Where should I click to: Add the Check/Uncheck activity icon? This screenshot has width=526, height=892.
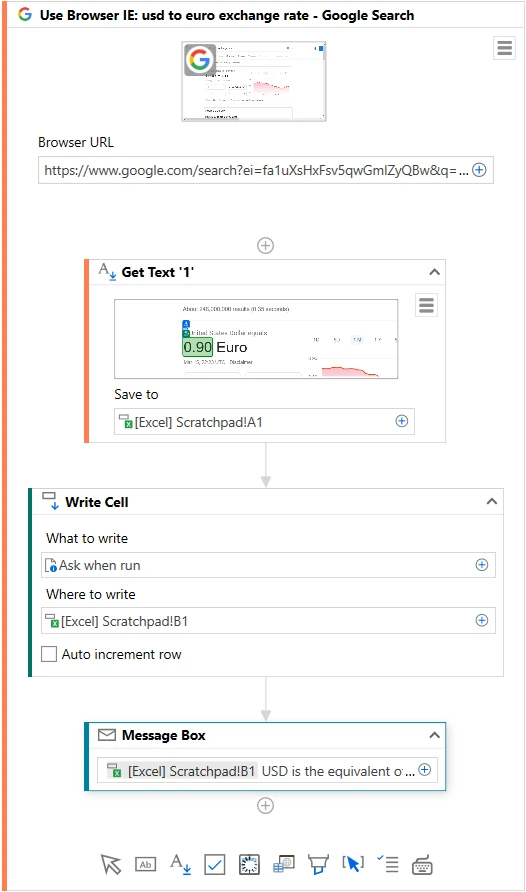click(x=214, y=865)
